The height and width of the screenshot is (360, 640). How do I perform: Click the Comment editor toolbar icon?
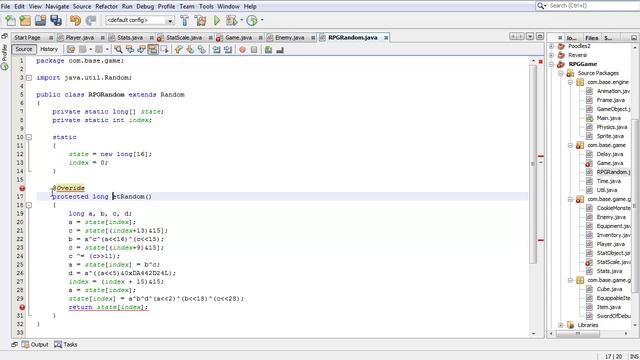268,50
